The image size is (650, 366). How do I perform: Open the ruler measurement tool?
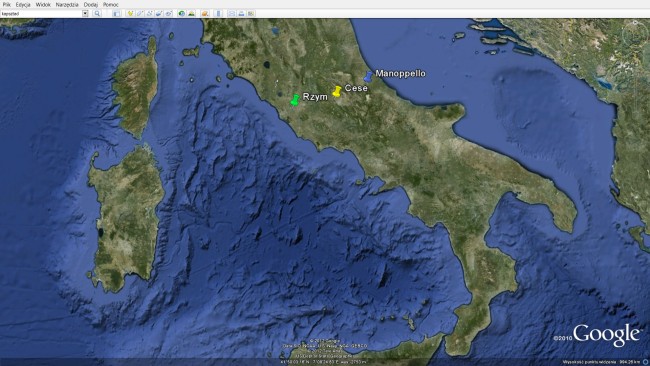click(218, 14)
